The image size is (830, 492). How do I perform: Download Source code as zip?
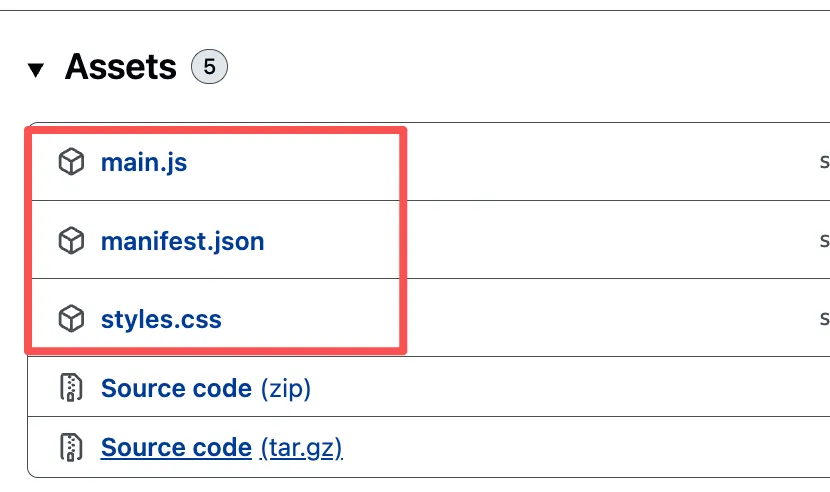tap(176, 388)
